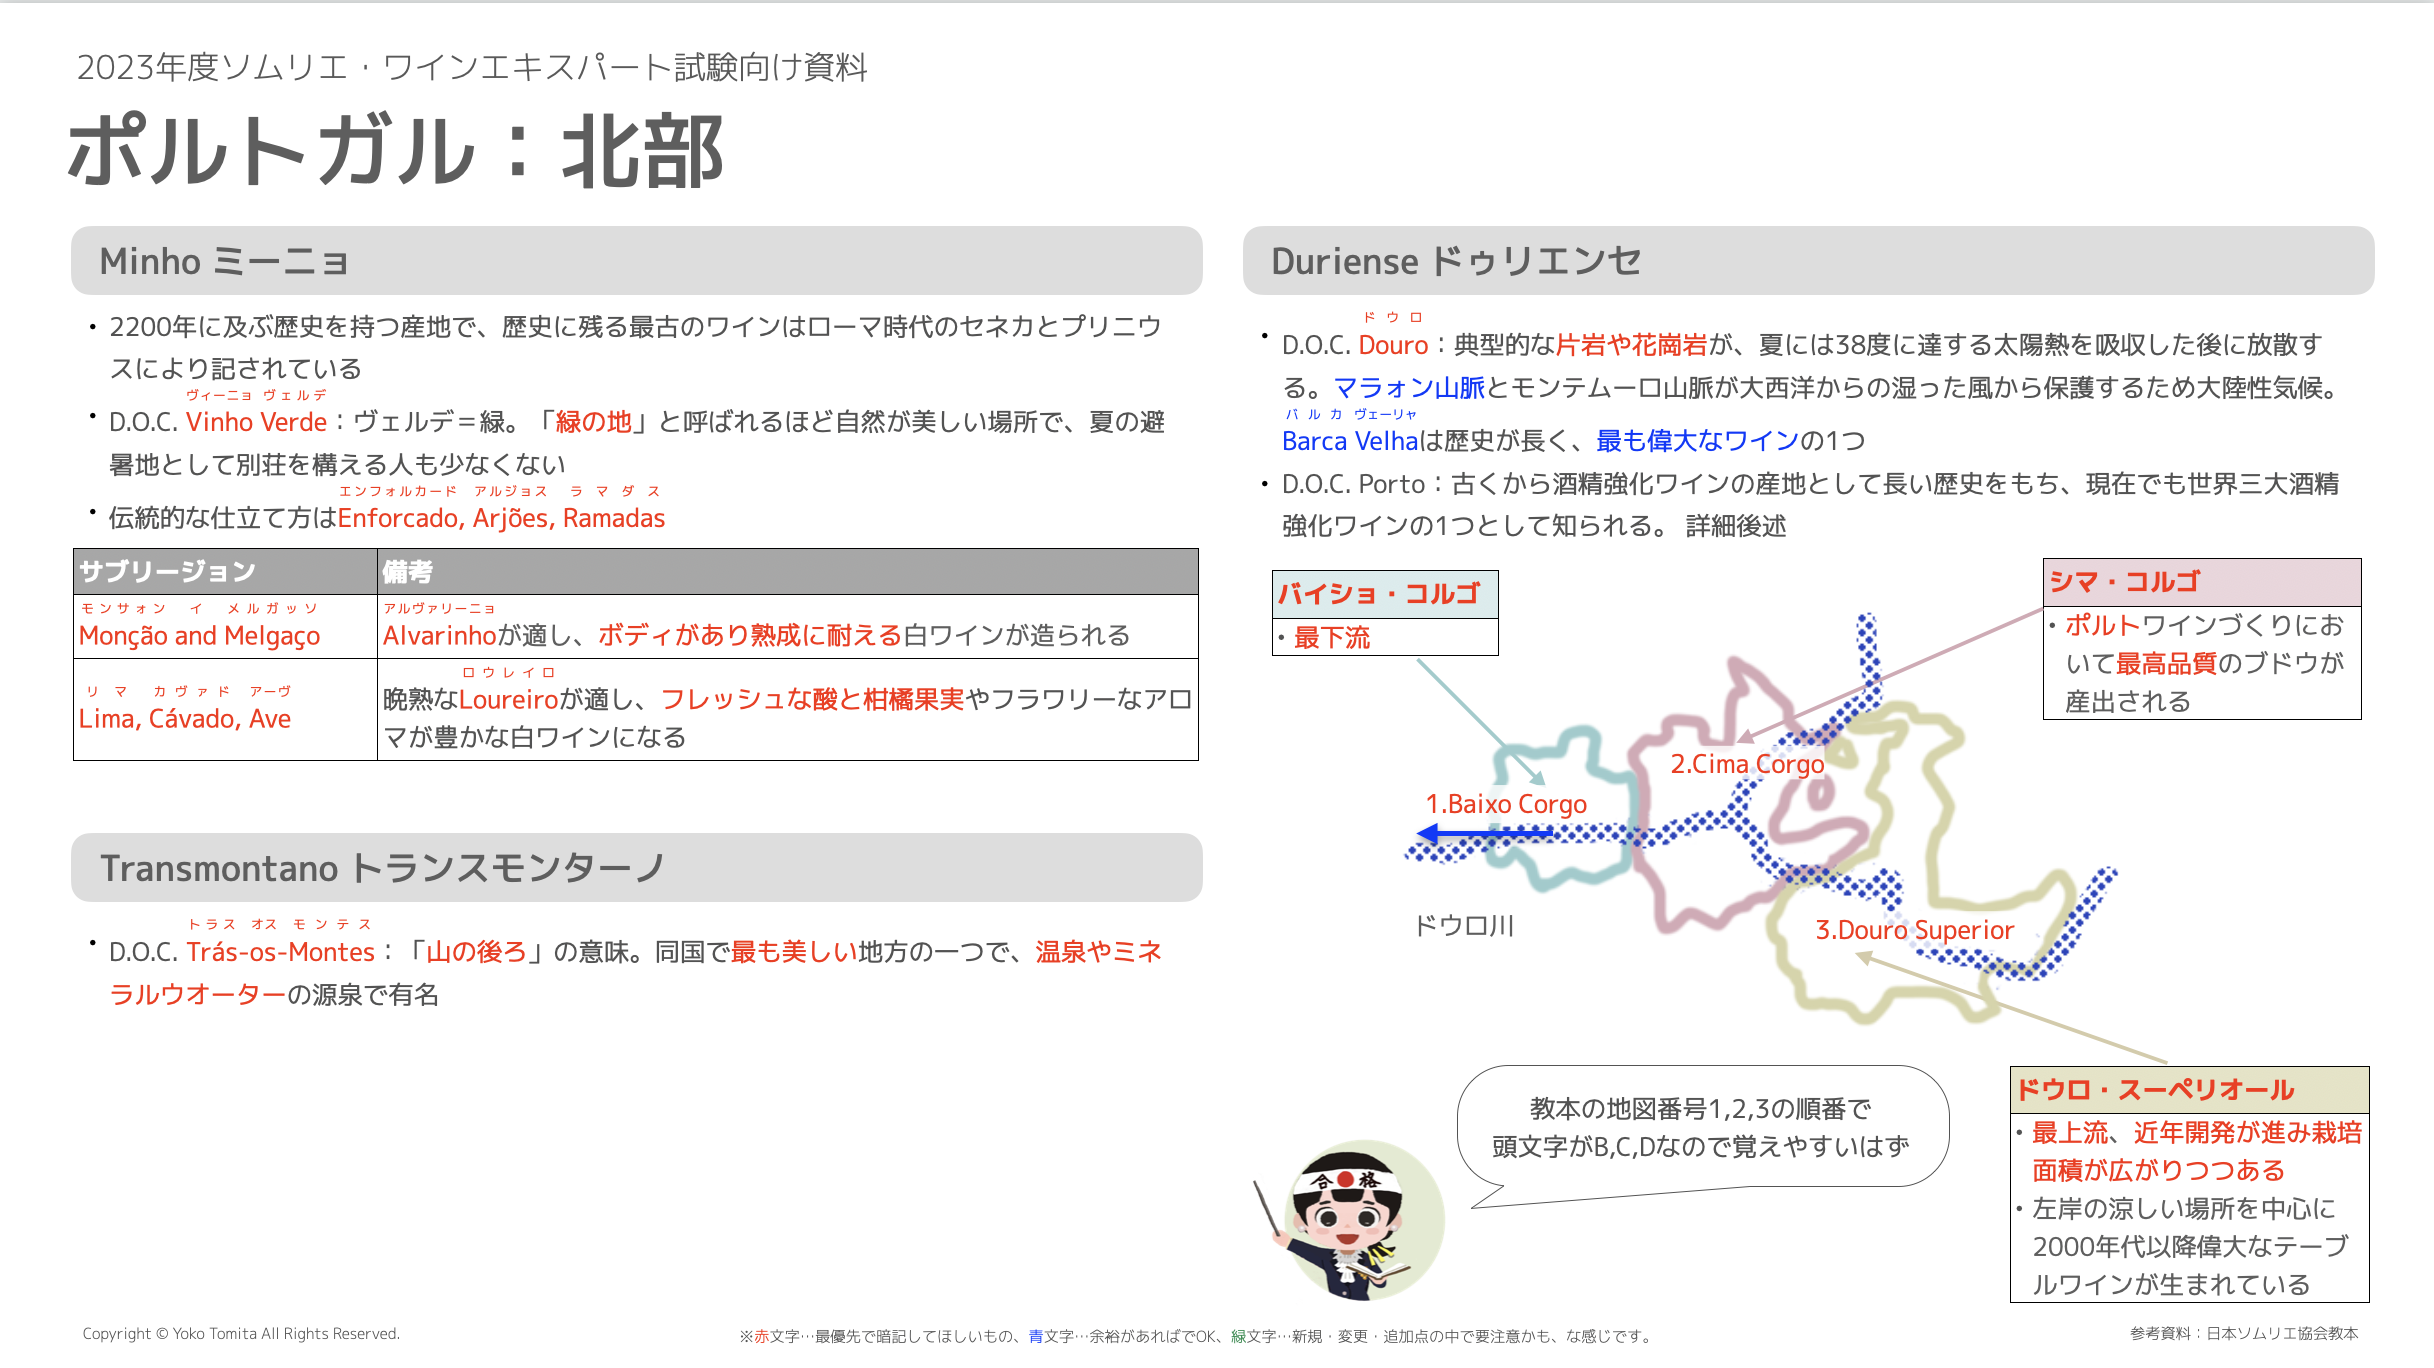Click the map label 1.Baixo Corgo
Image resolution: width=2434 pixels, height=1368 pixels.
1506,804
